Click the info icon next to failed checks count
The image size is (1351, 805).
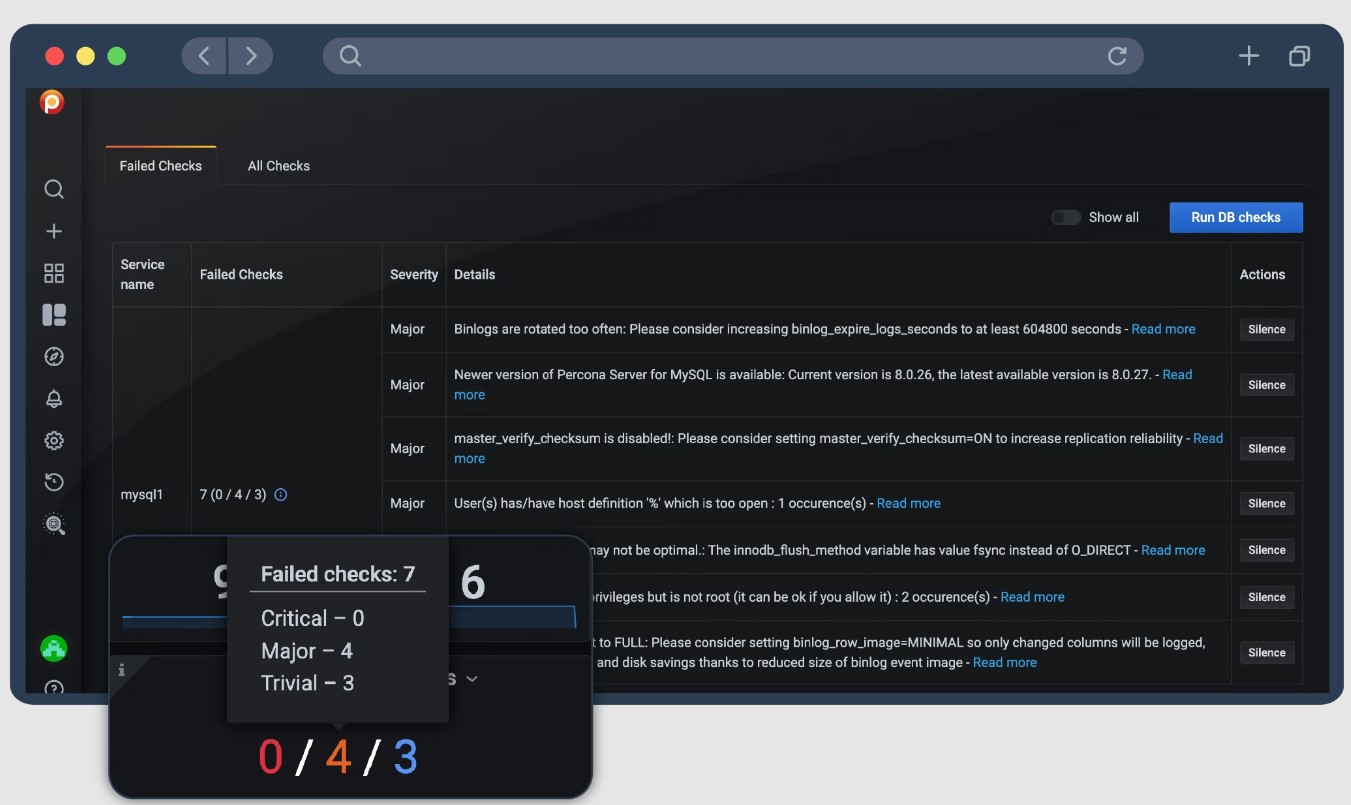coord(281,493)
